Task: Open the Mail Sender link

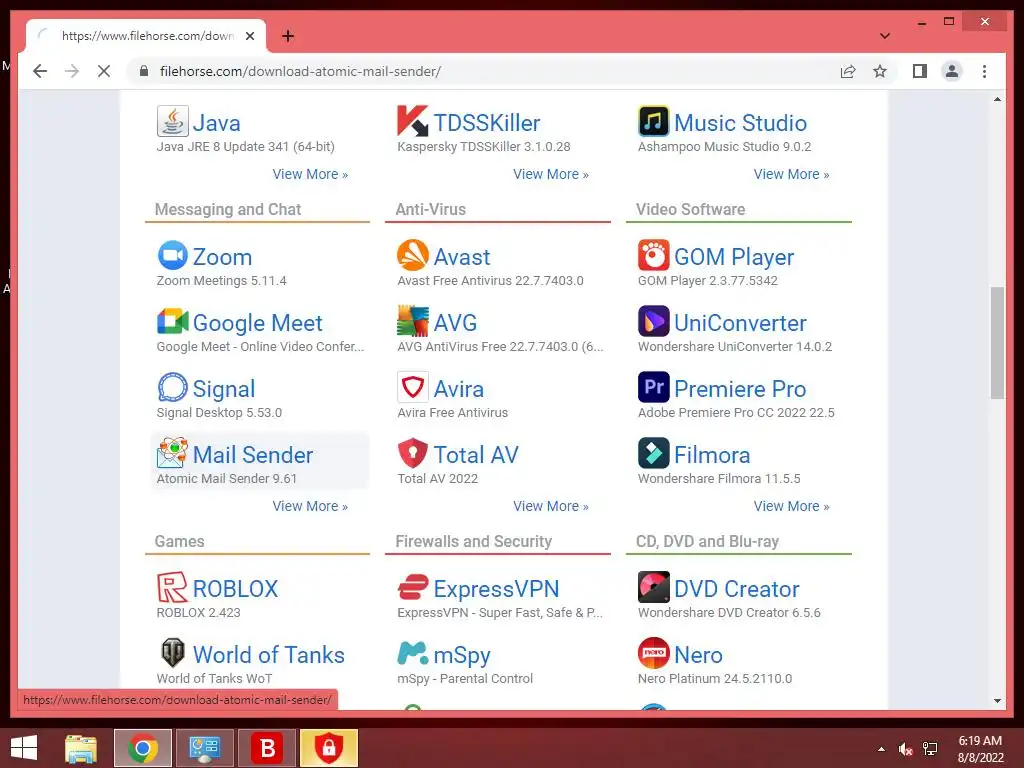Action: (x=253, y=455)
